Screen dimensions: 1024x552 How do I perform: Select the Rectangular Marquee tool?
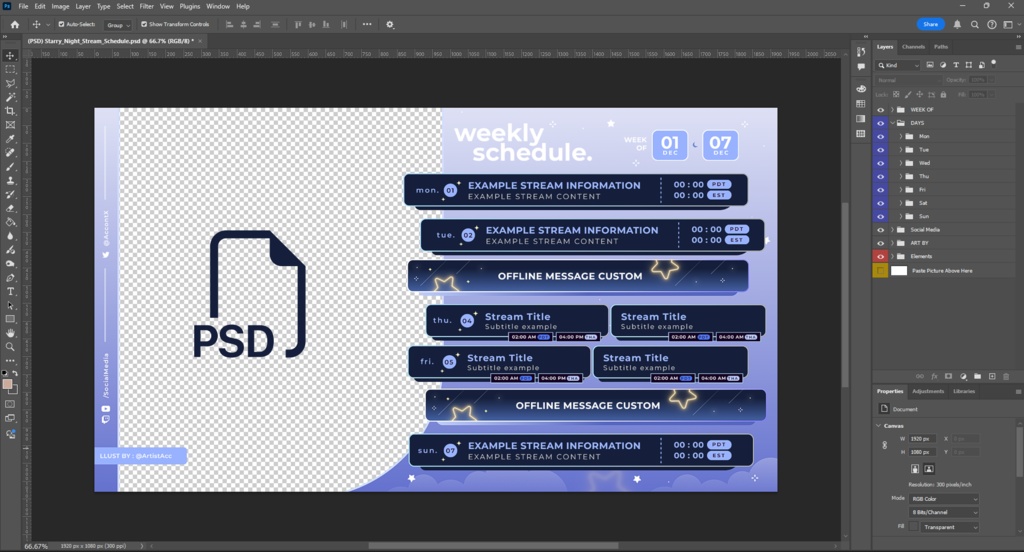coord(10,69)
